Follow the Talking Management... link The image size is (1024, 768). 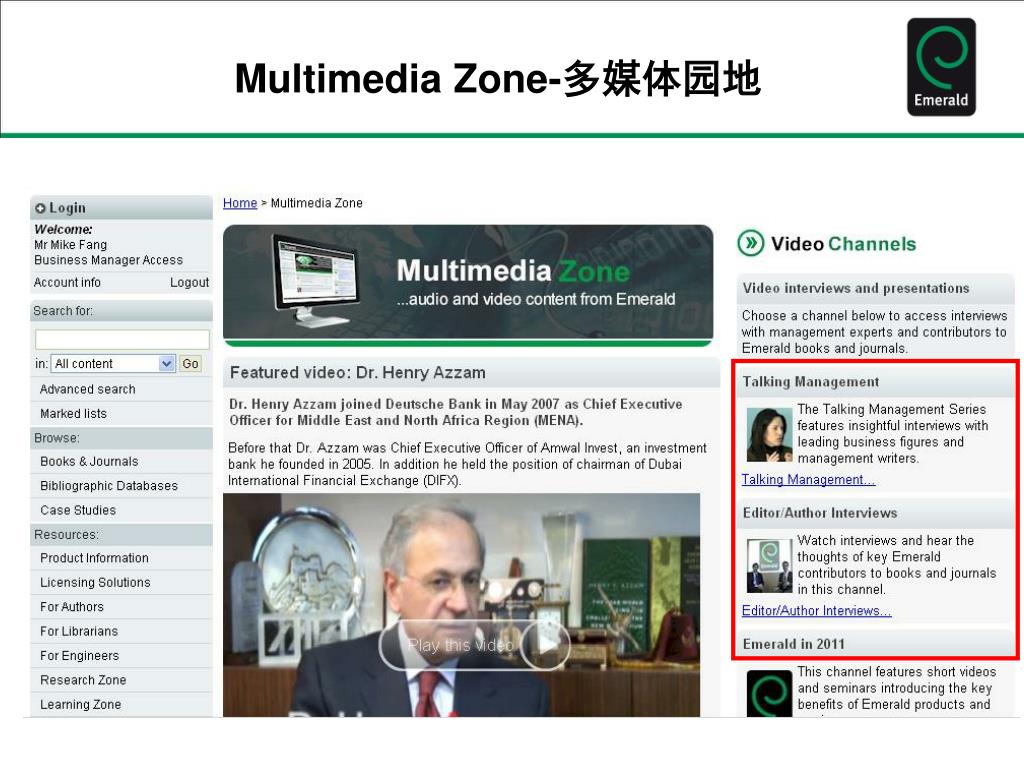(x=808, y=479)
